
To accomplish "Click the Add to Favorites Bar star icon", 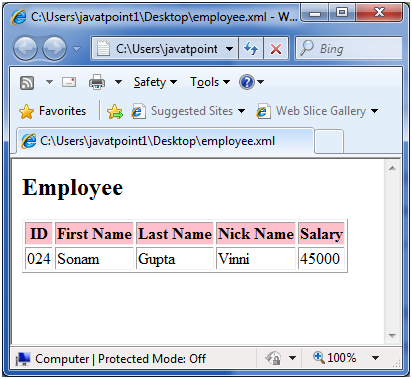I will [x=115, y=112].
